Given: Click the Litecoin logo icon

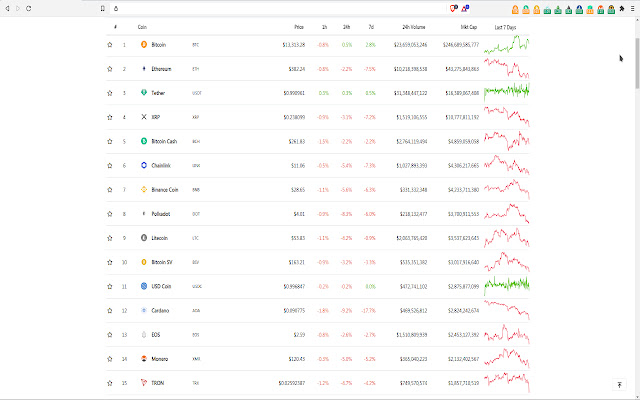Looking at the screenshot, I should pos(144,238).
